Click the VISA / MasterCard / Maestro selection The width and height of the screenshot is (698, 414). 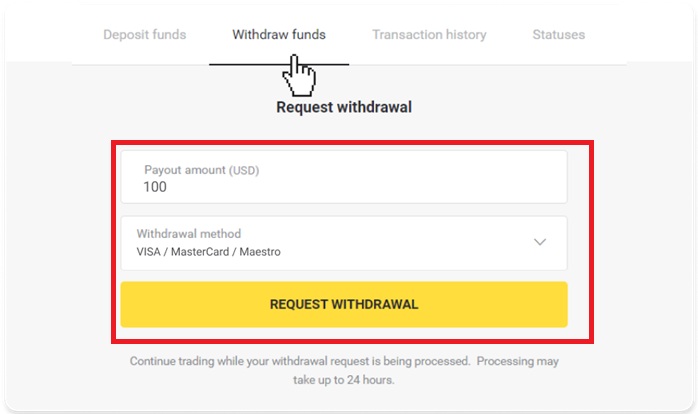[208, 252]
